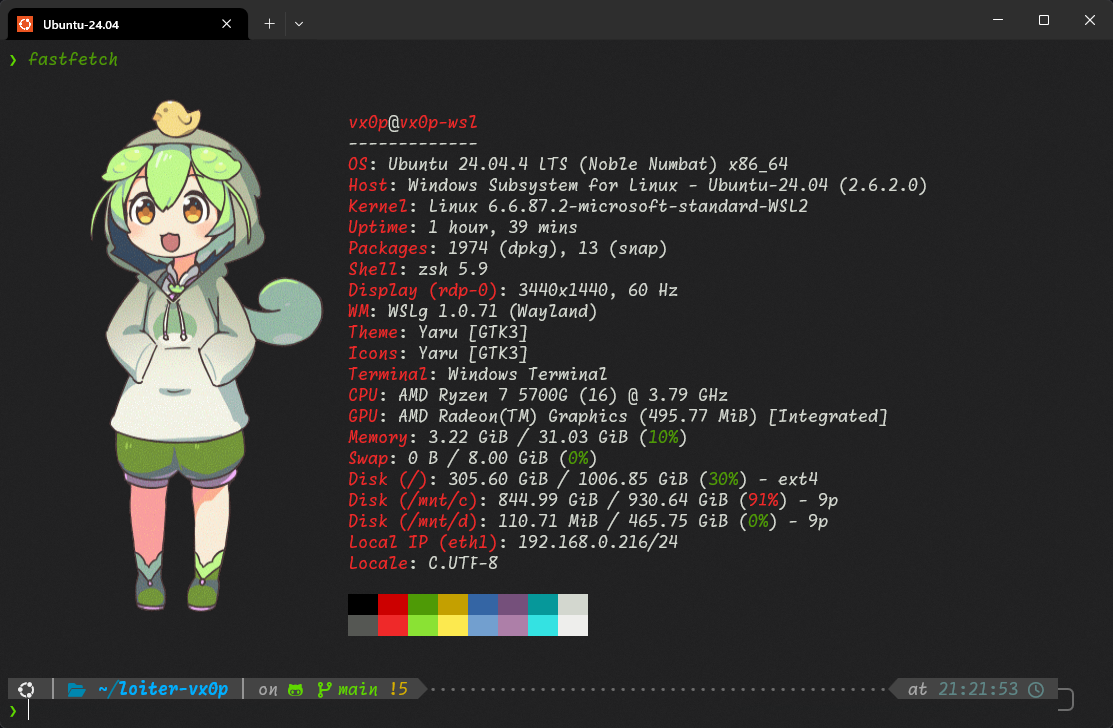Close the Ubuntu-24.04 tab

pos(226,24)
